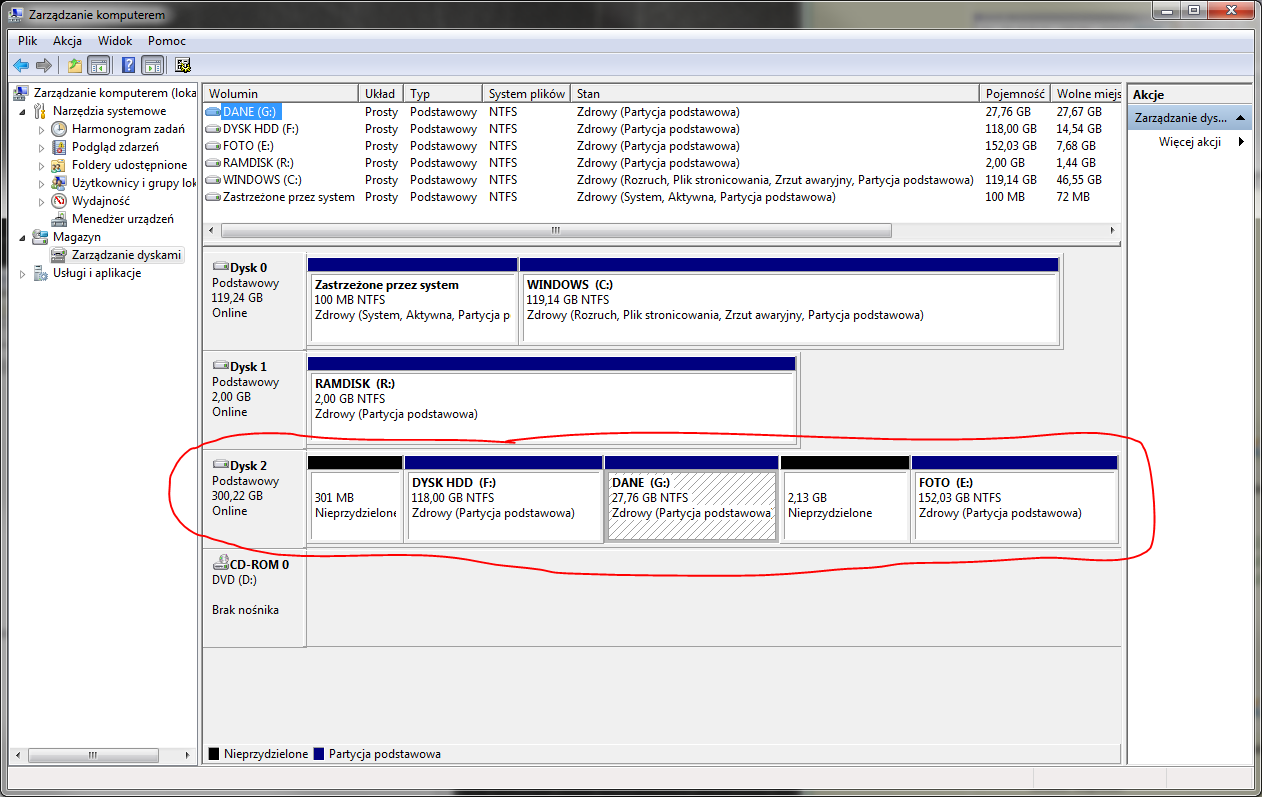The height and width of the screenshot is (797, 1262).
Task: Select the Zastrzeżone przez system partition block
Action: coord(412,300)
